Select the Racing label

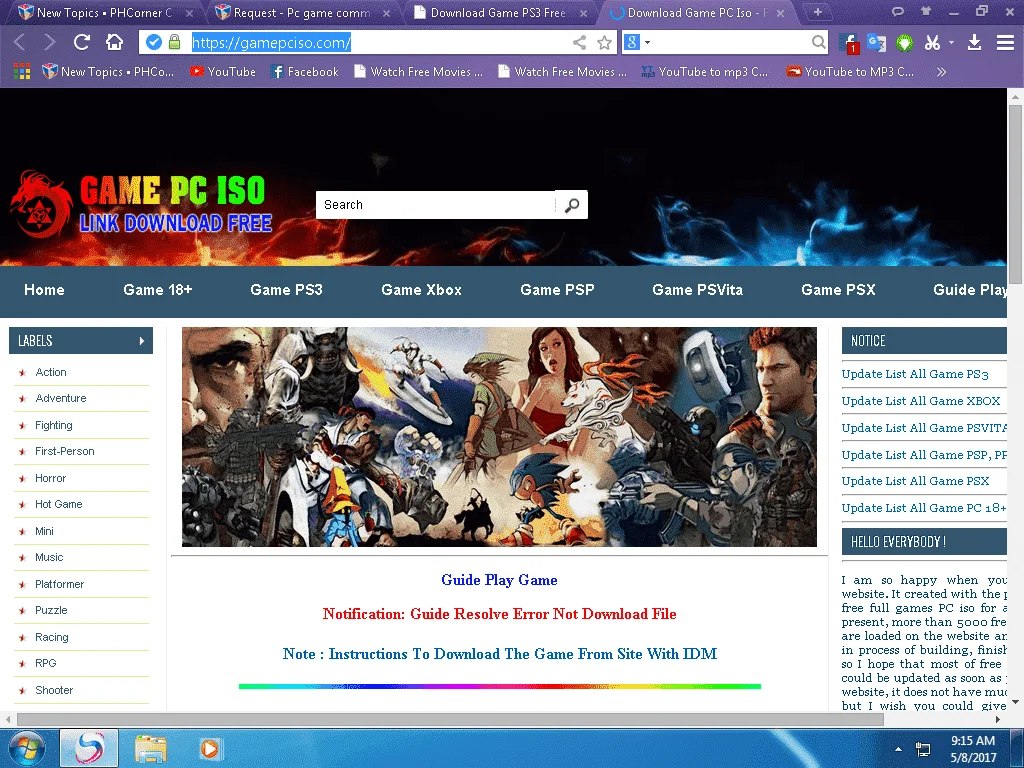click(52, 637)
